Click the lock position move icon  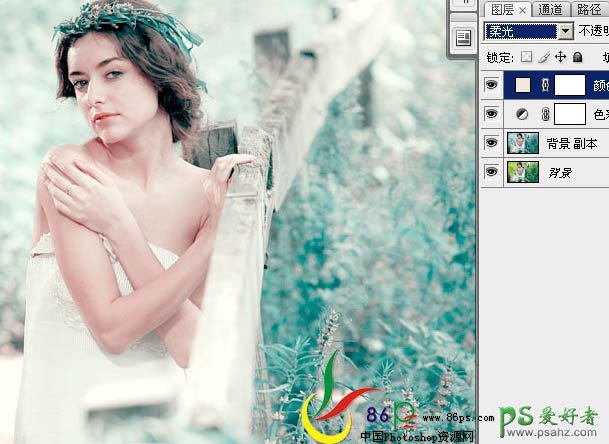[560, 58]
